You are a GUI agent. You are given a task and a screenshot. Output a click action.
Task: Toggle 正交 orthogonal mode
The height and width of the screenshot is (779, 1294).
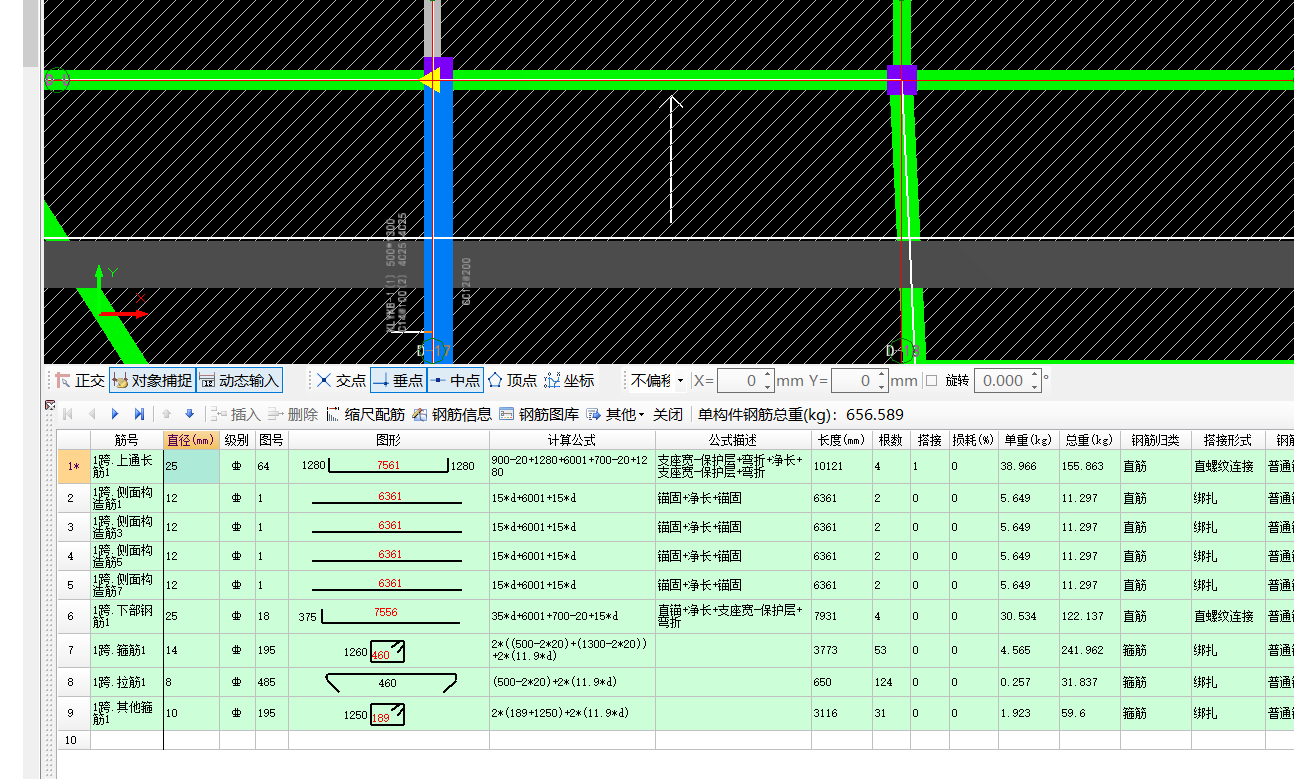pyautogui.click(x=79, y=381)
